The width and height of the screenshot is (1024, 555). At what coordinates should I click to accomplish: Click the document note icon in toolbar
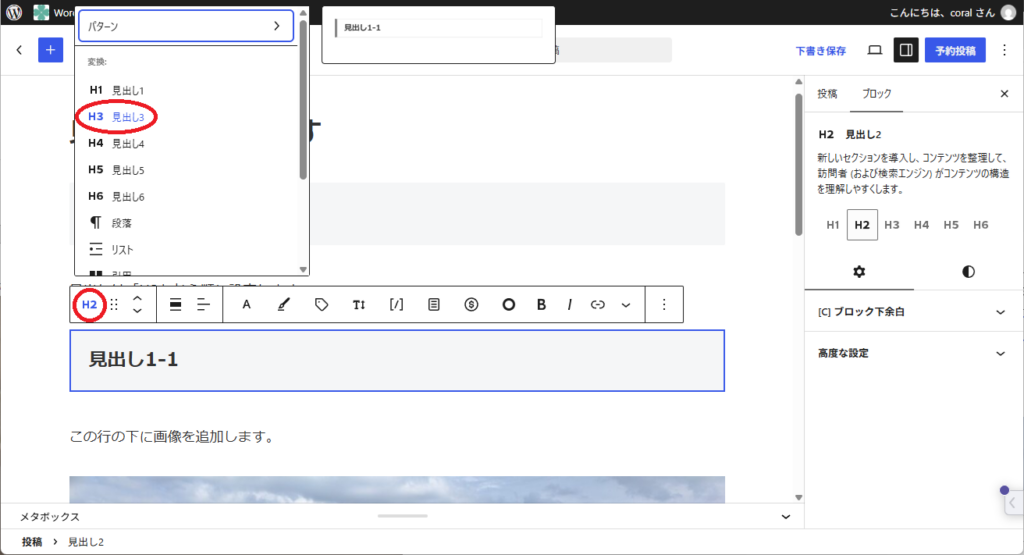click(434, 304)
